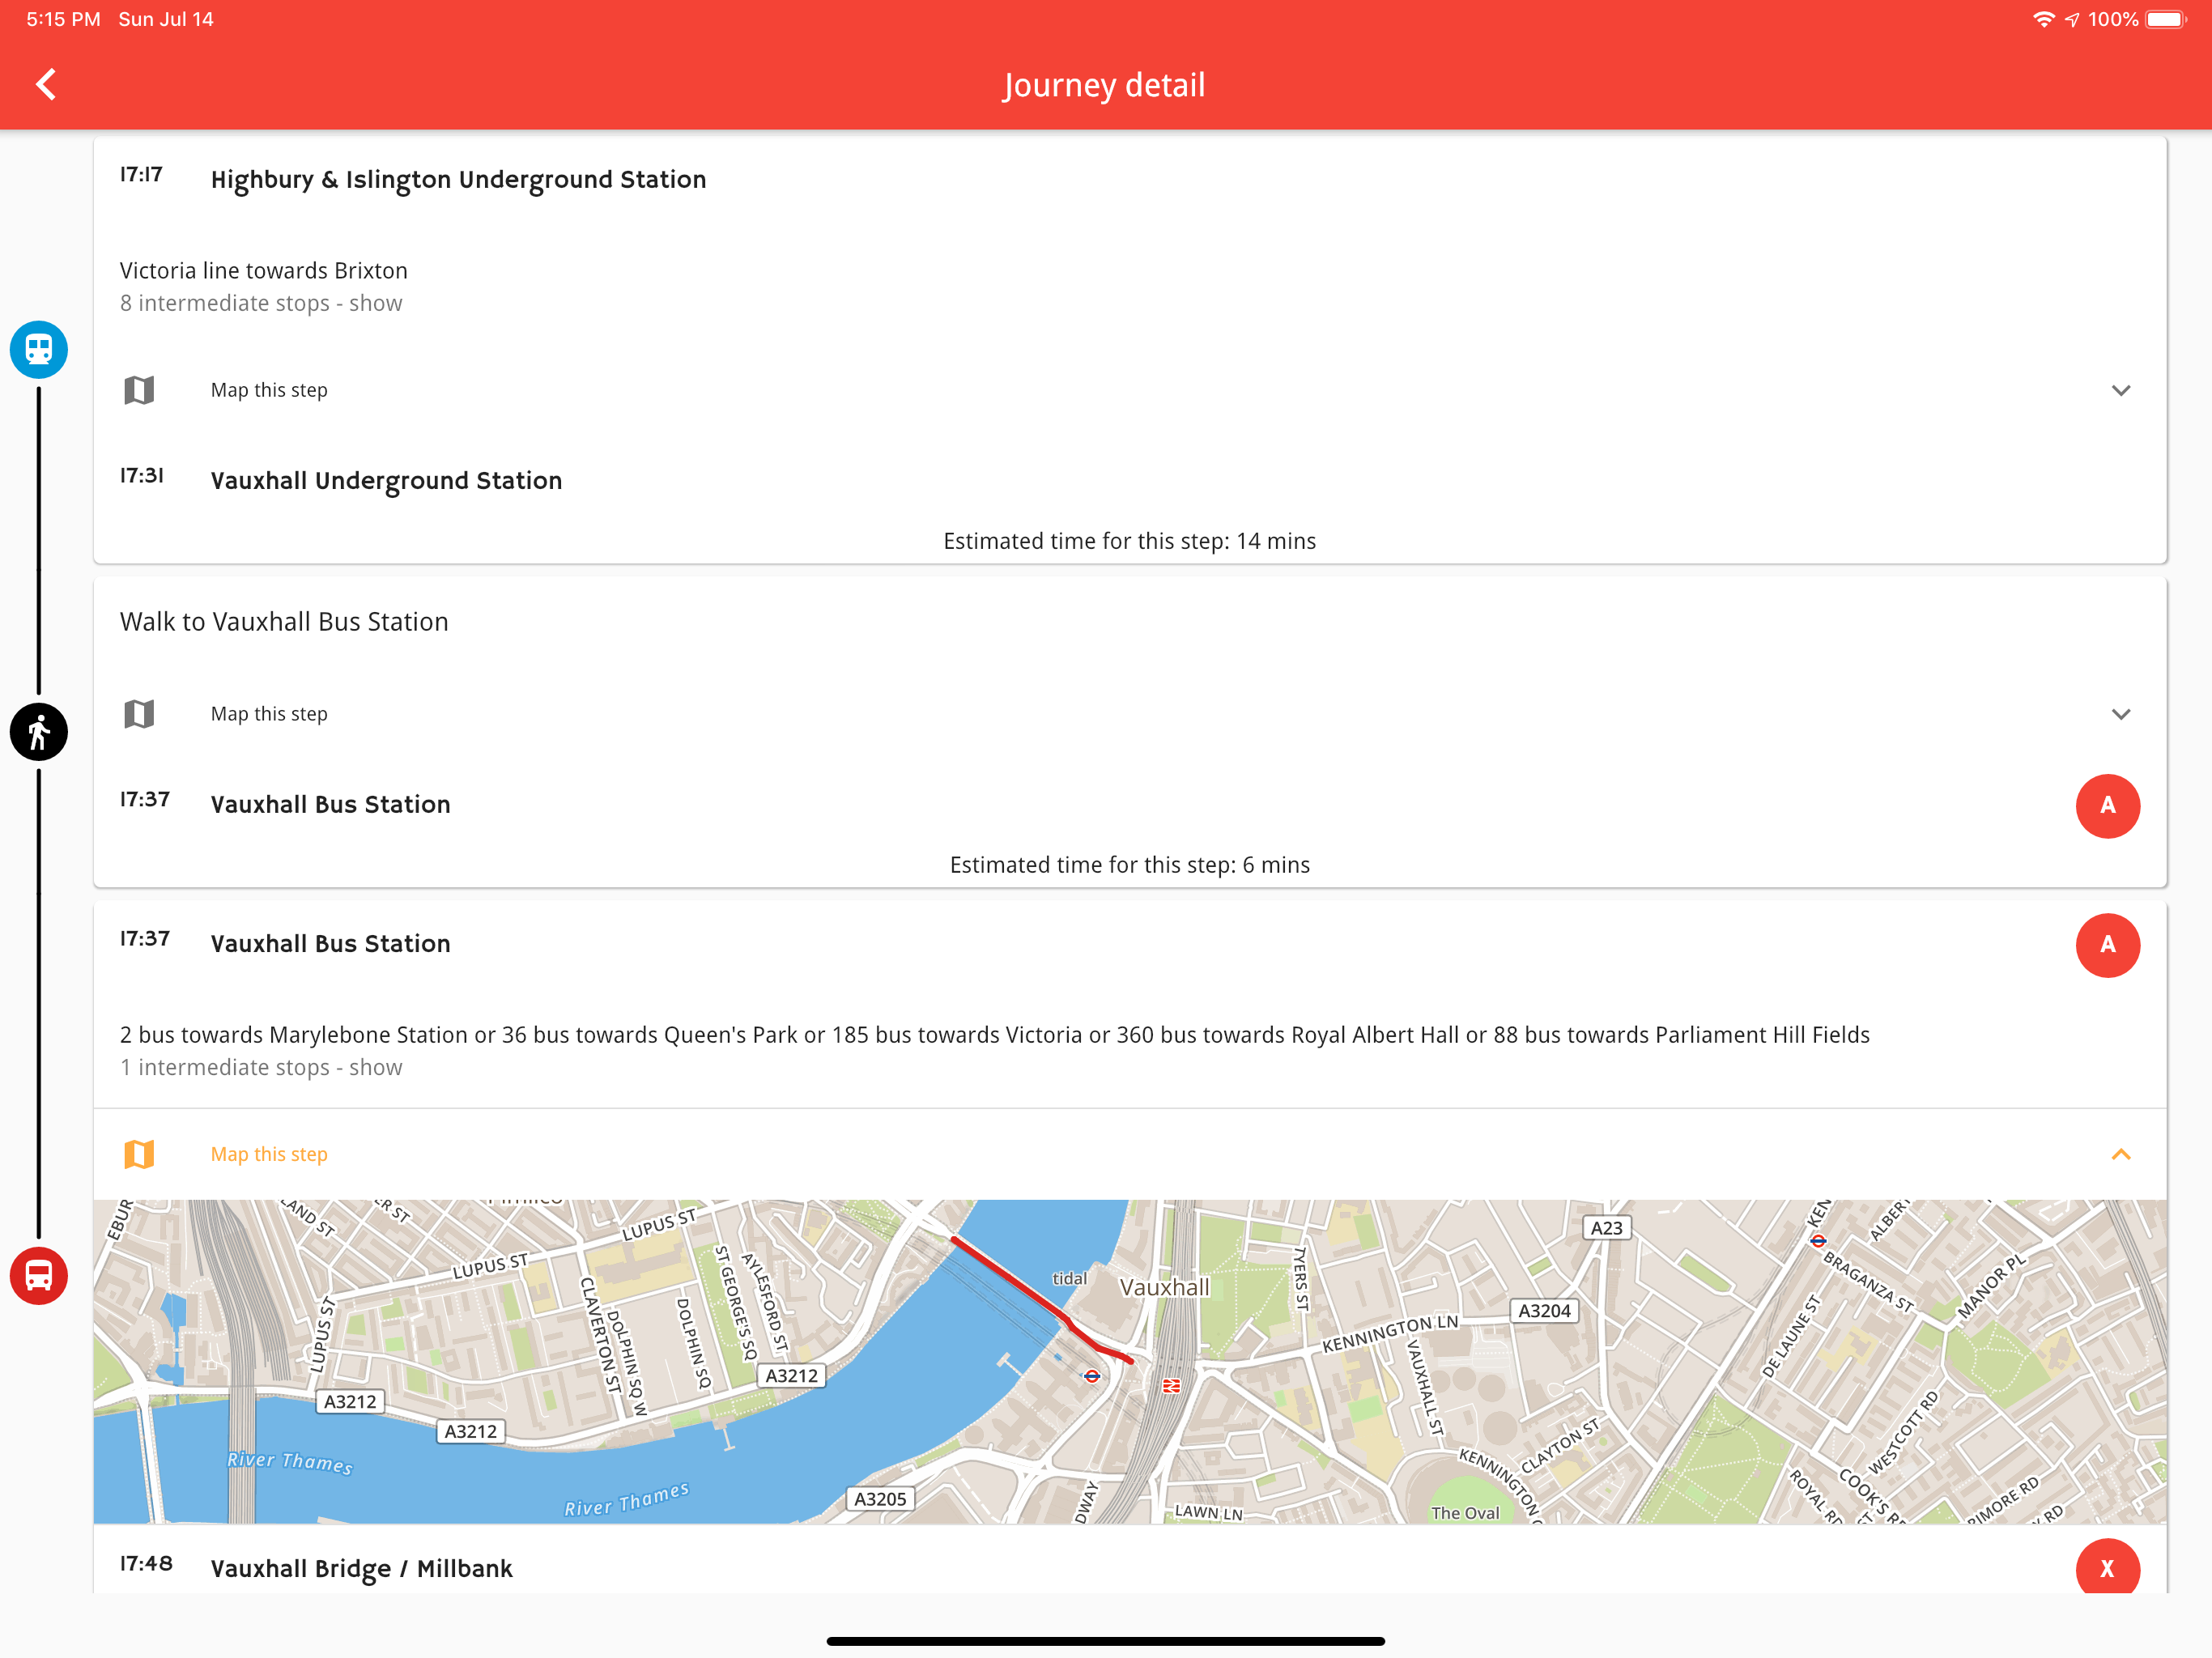Viewport: 2212px width, 1658px height.
Task: Tap the A23 road badge on map
Action: 1607,1227
